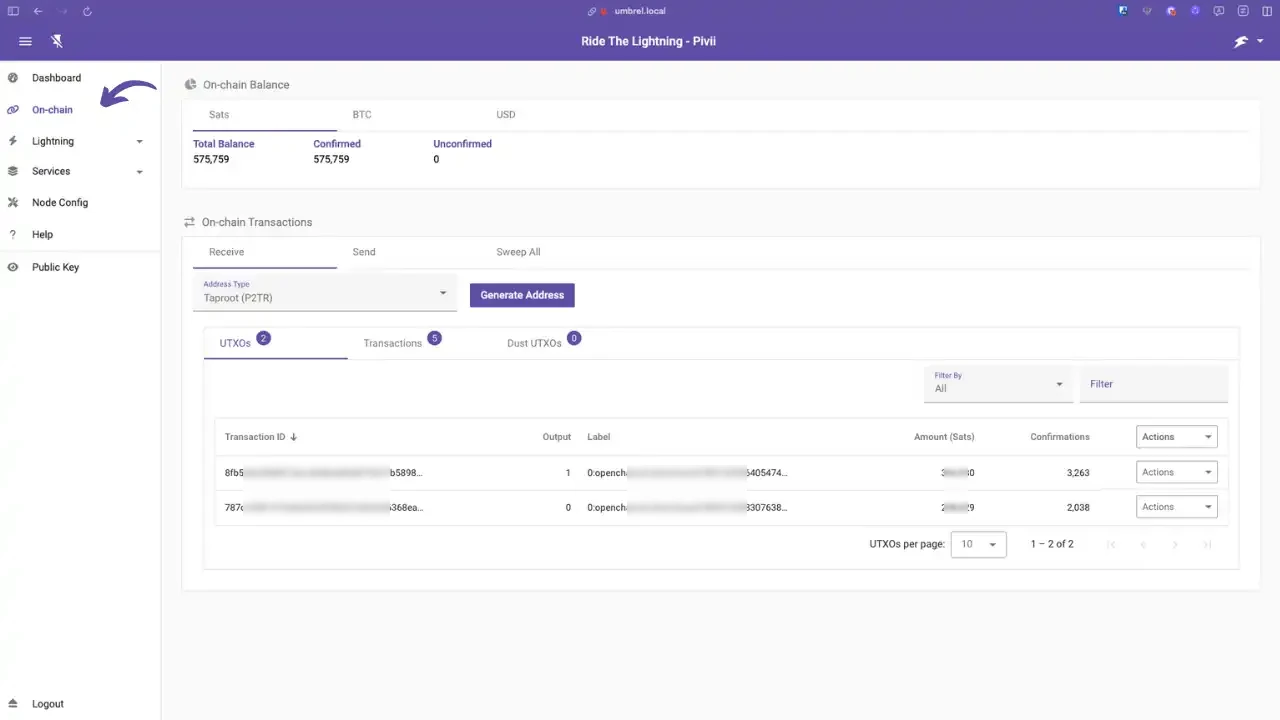Click the Services layers icon in sidebar
This screenshot has height=720, width=1280.
pyautogui.click(x=13, y=171)
